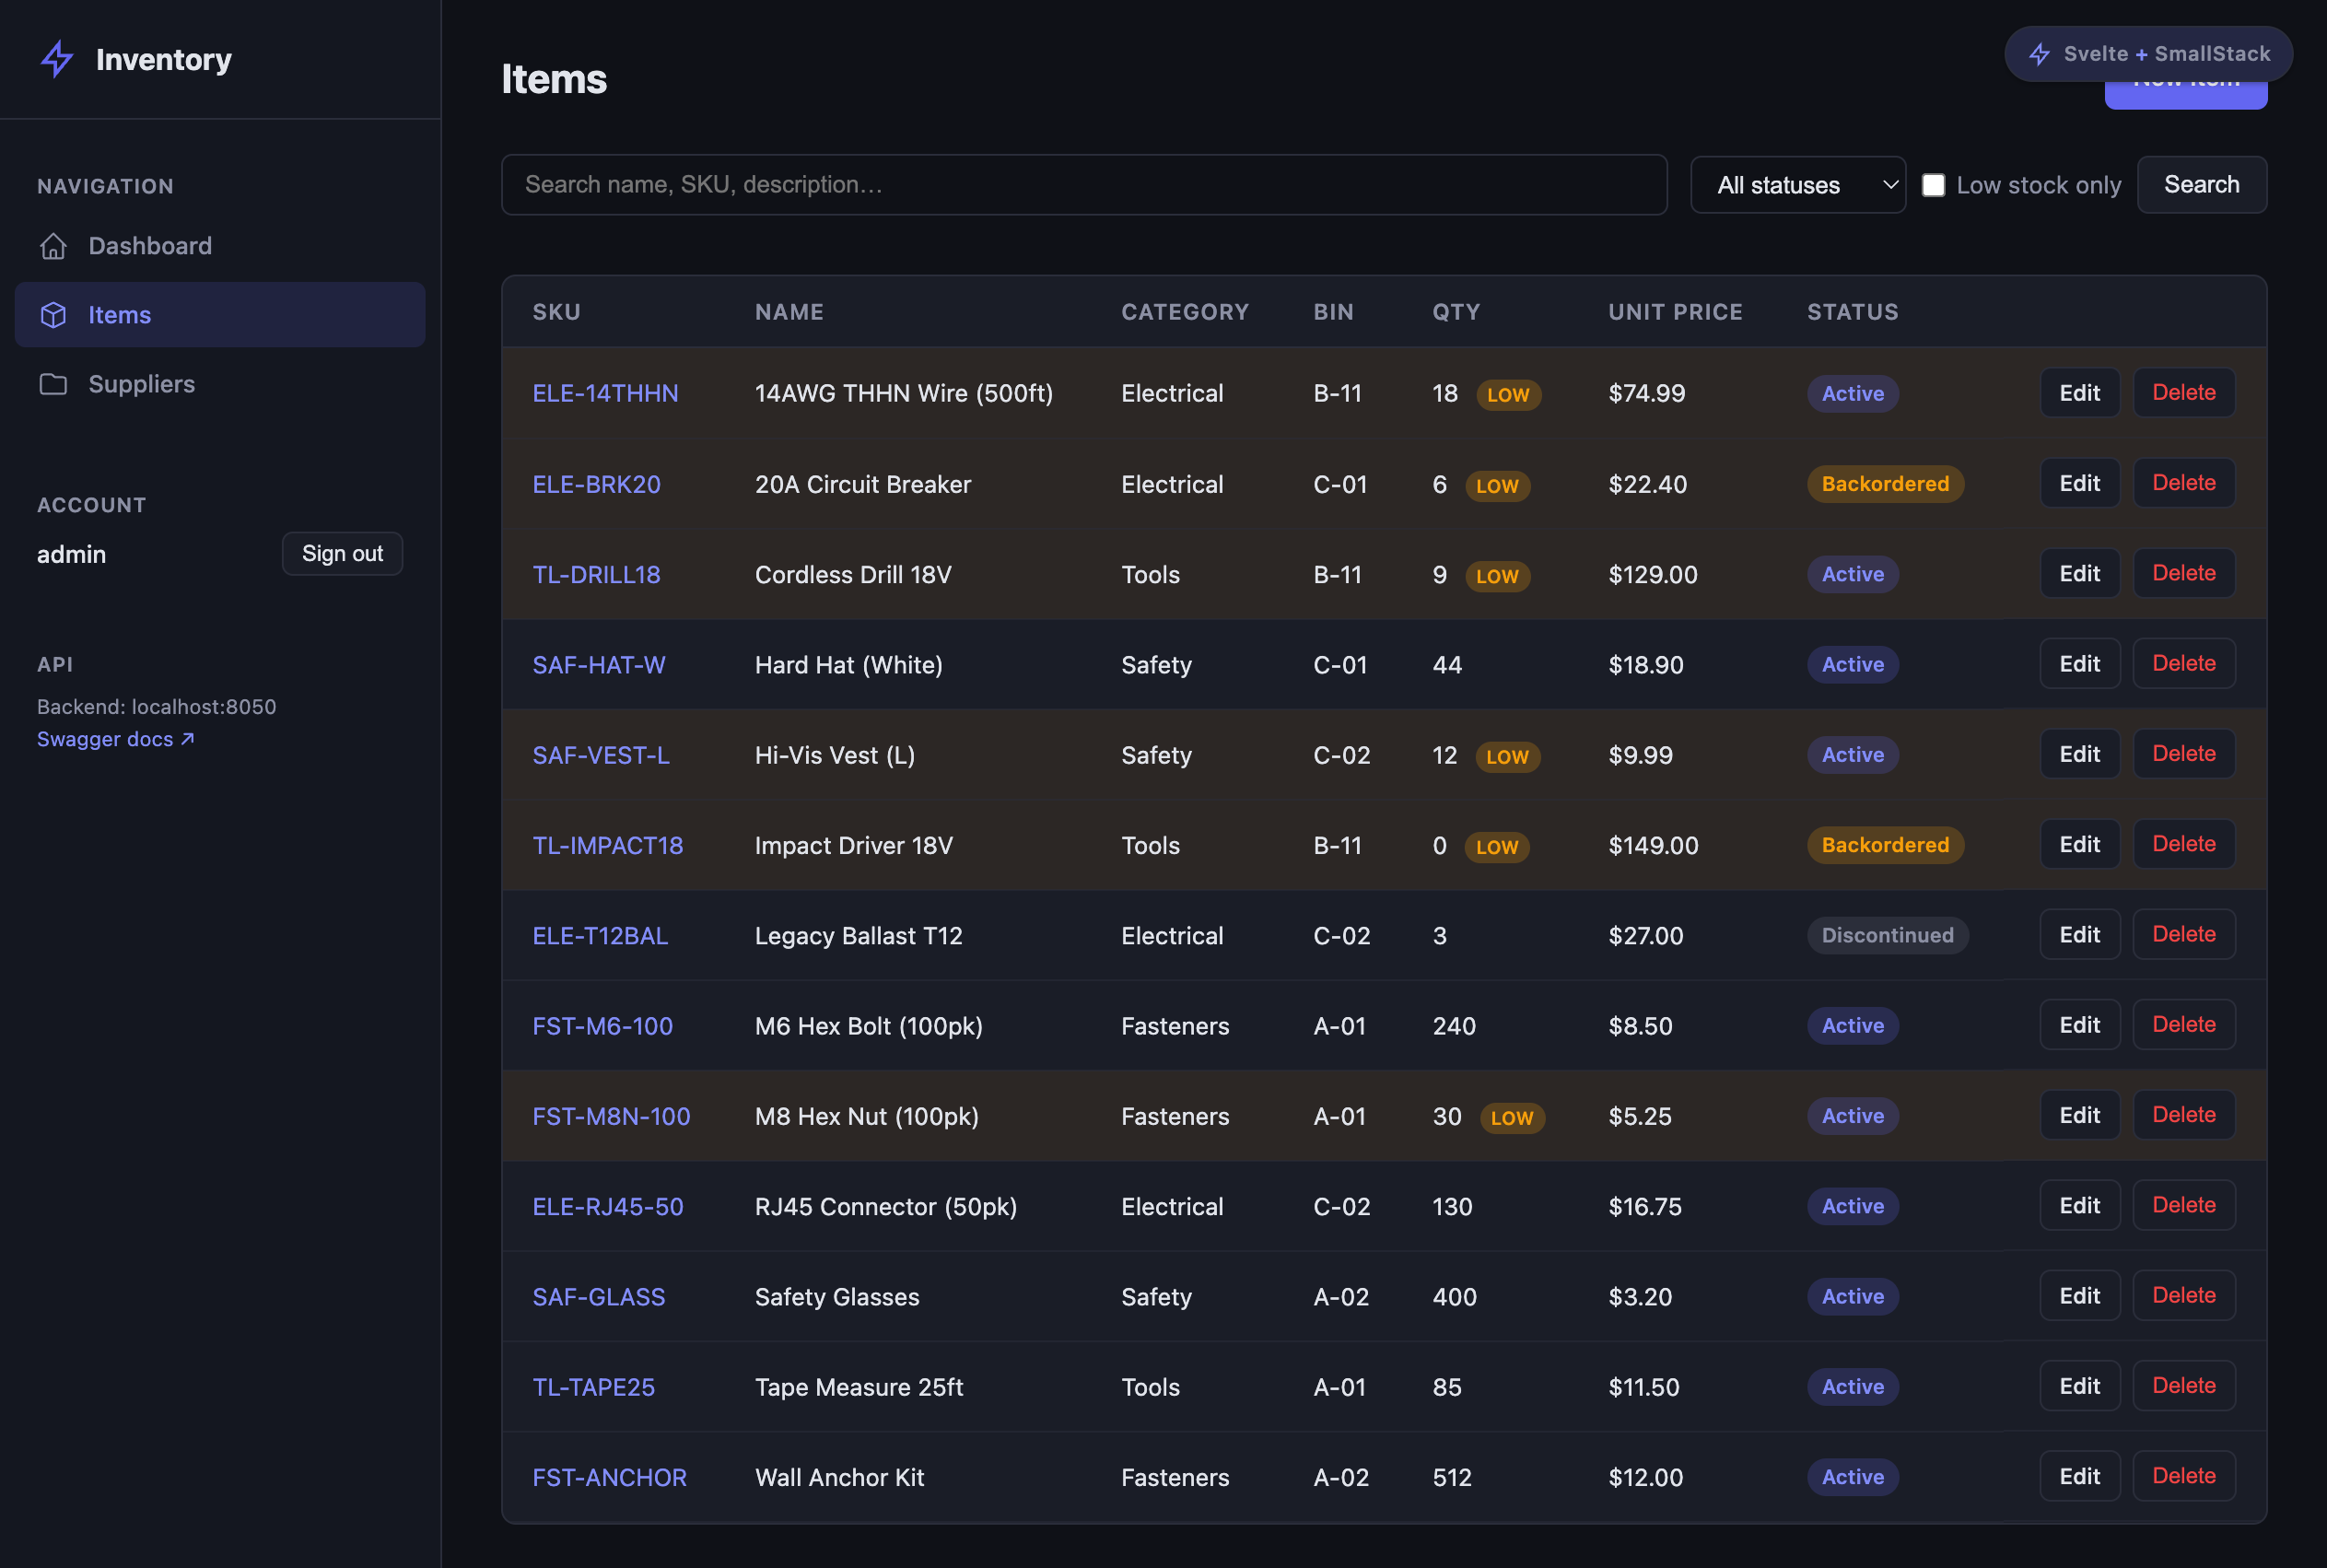
Task: Delete the Legacy Ballast T12 item
Action: point(2183,935)
